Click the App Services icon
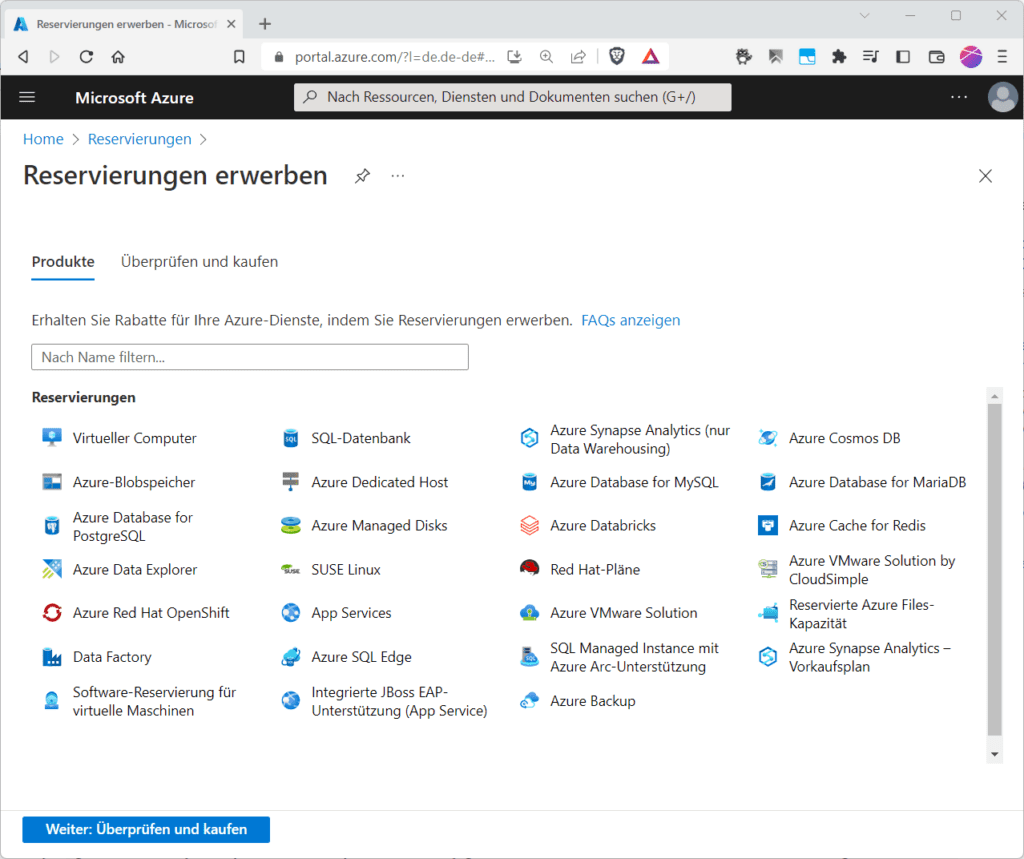Viewport: 1024px width, 859px height. (x=291, y=613)
